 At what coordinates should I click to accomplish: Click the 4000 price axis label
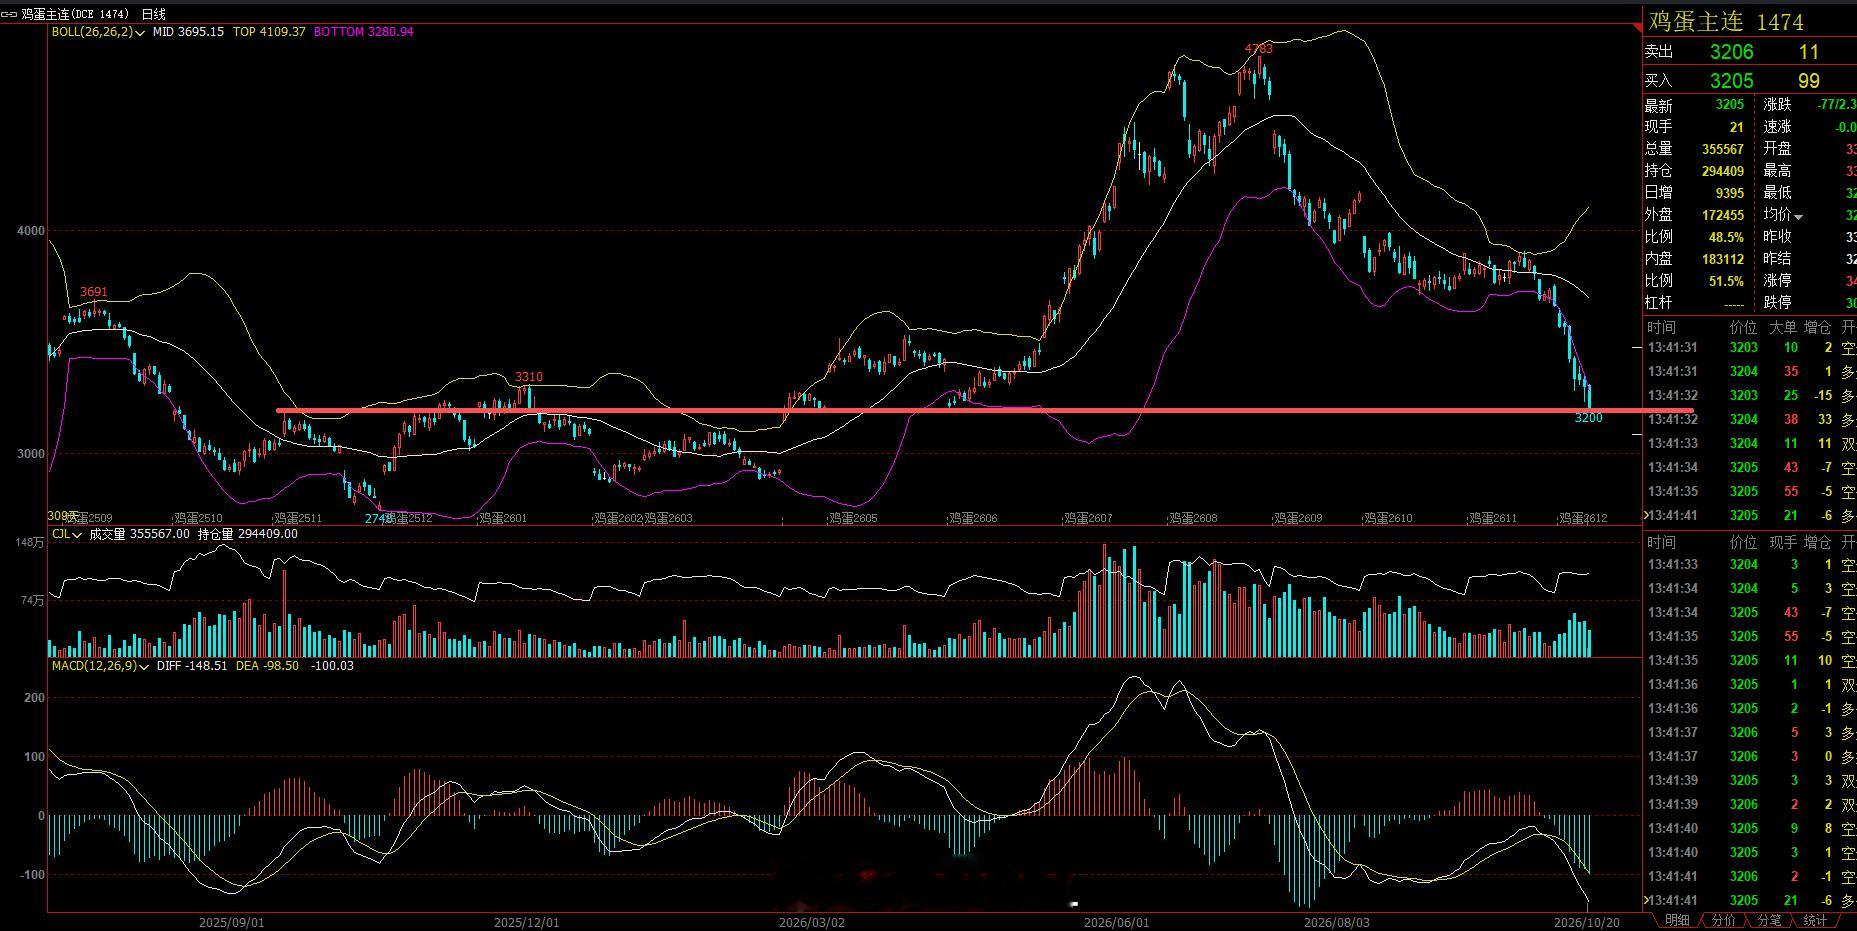pos(31,231)
